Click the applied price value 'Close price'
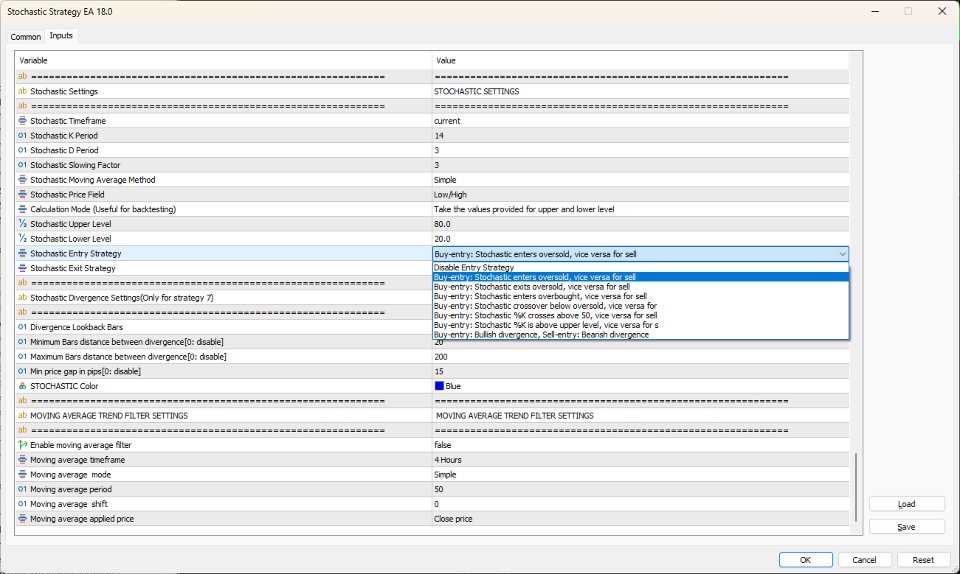The width and height of the screenshot is (960, 574). pyautogui.click(x=453, y=519)
